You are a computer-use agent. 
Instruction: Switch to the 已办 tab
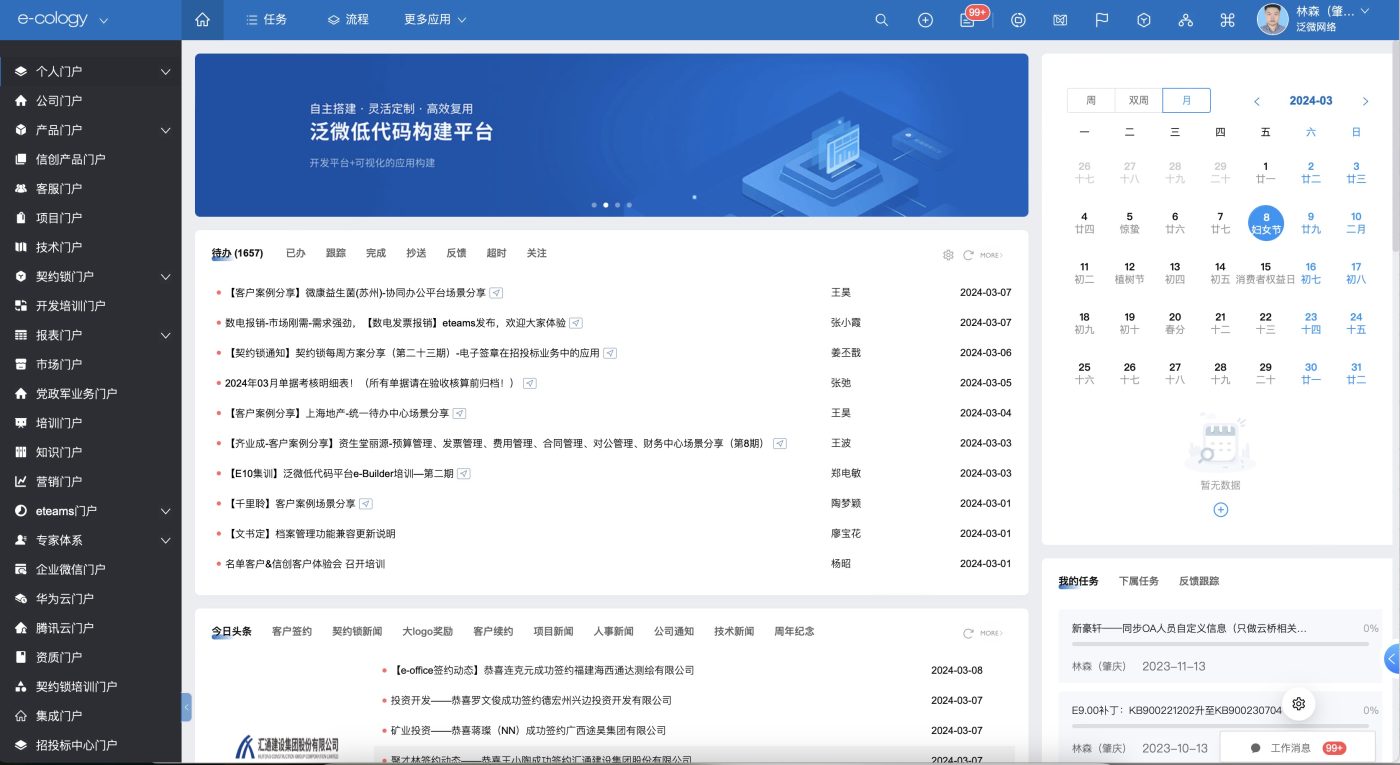tap(295, 254)
